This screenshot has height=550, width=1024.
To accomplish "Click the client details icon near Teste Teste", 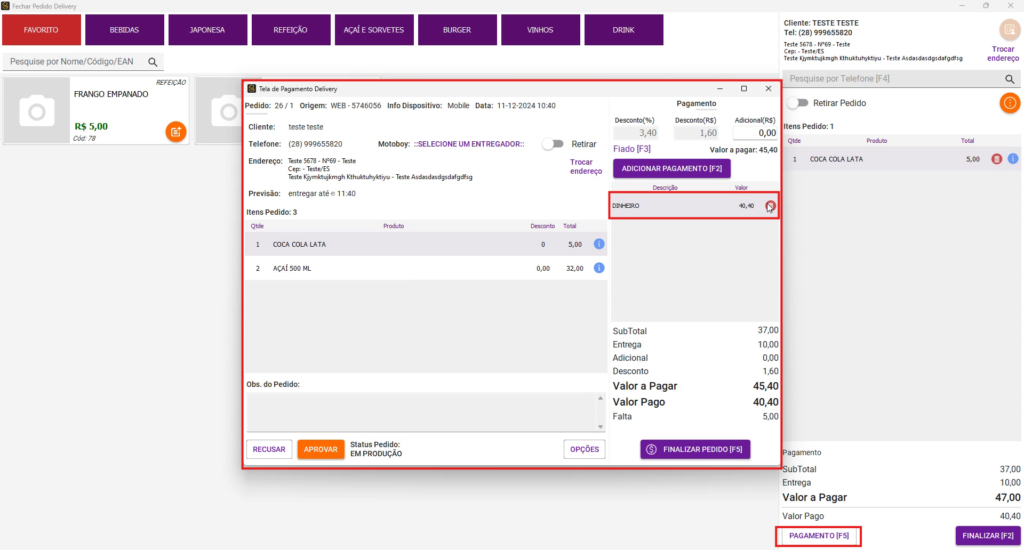I will 1008,30.
